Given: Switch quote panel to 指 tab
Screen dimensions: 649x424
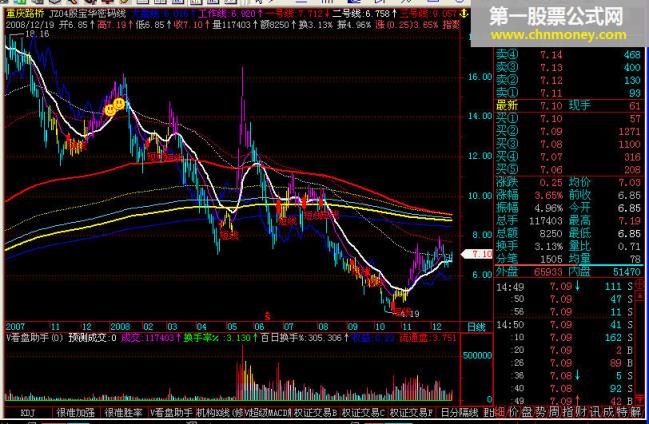Looking at the screenshot, I should pyautogui.click(x=568, y=412).
